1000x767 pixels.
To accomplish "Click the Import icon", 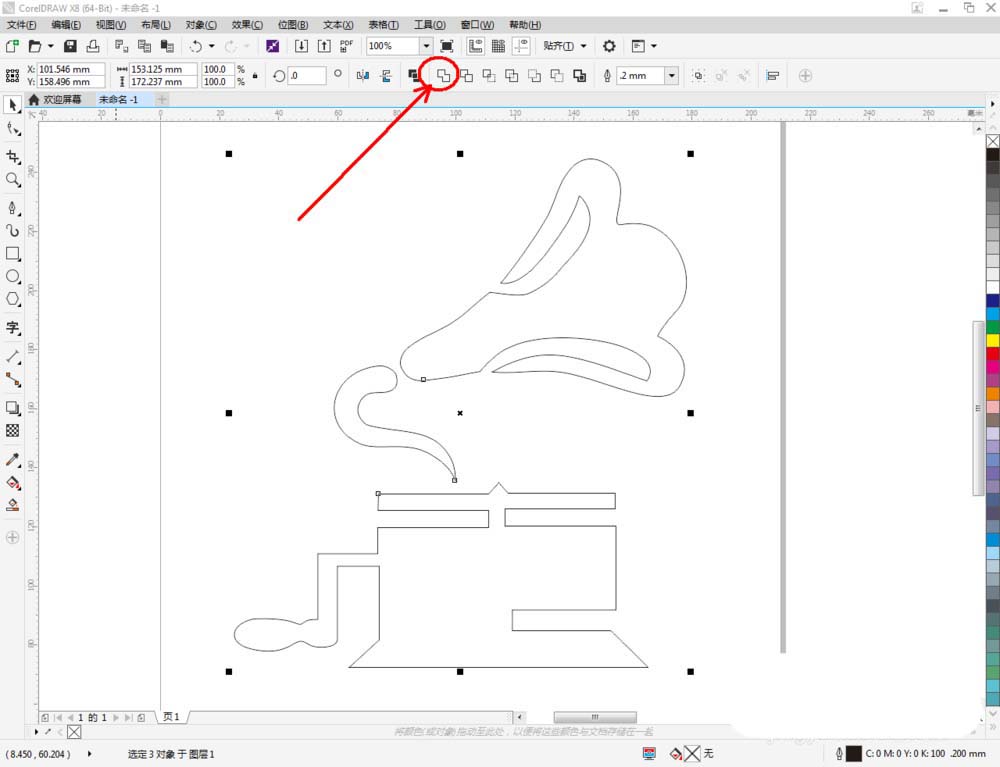I will pos(301,46).
